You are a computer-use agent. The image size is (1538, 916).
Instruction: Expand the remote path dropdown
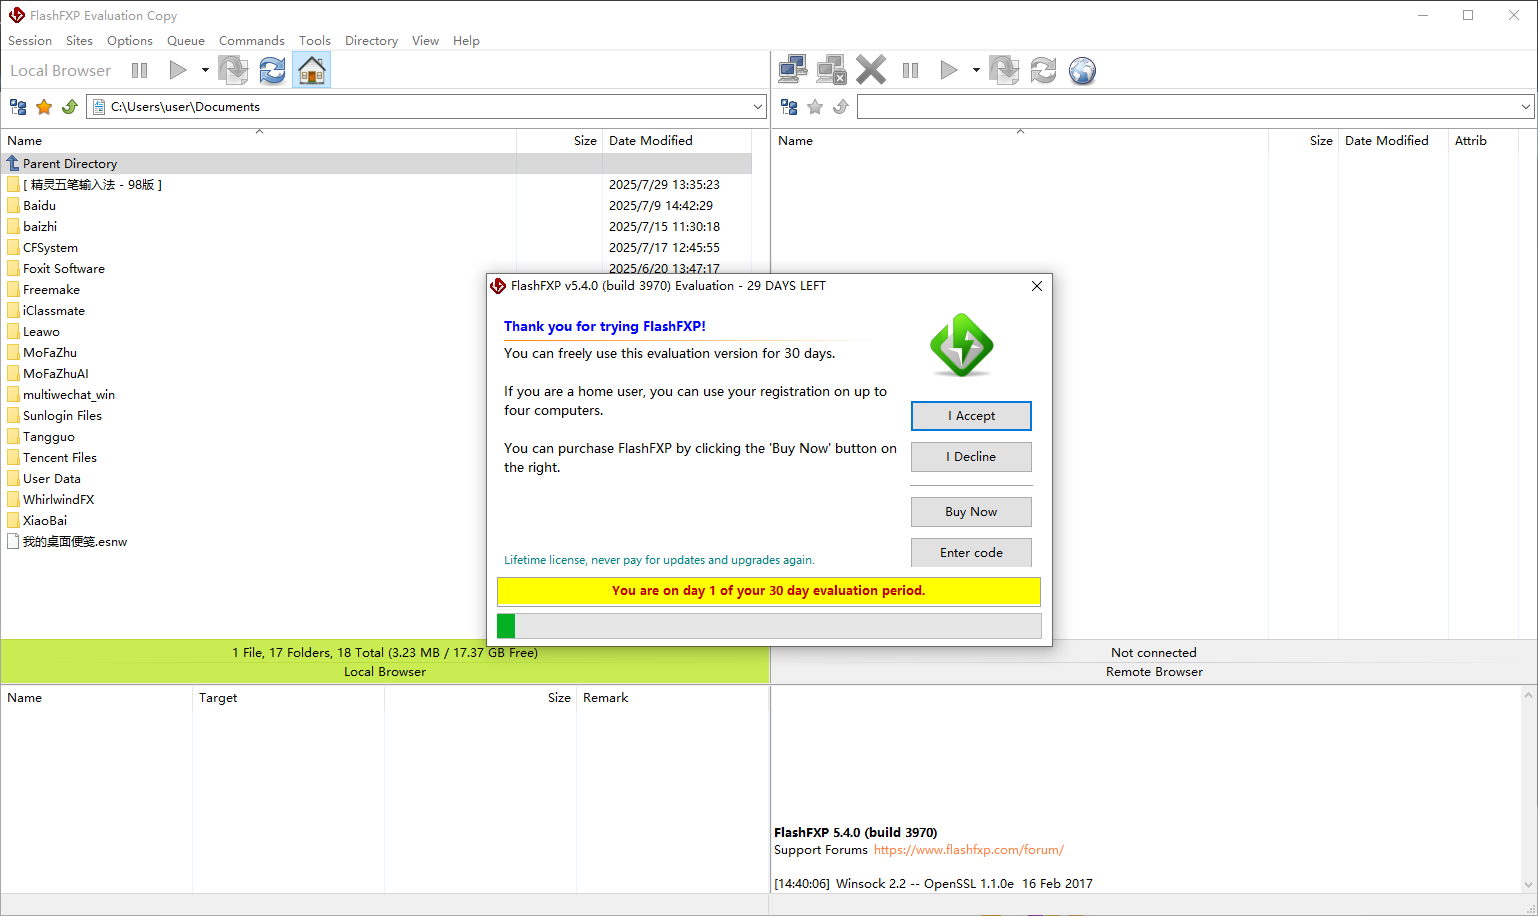click(x=1526, y=107)
